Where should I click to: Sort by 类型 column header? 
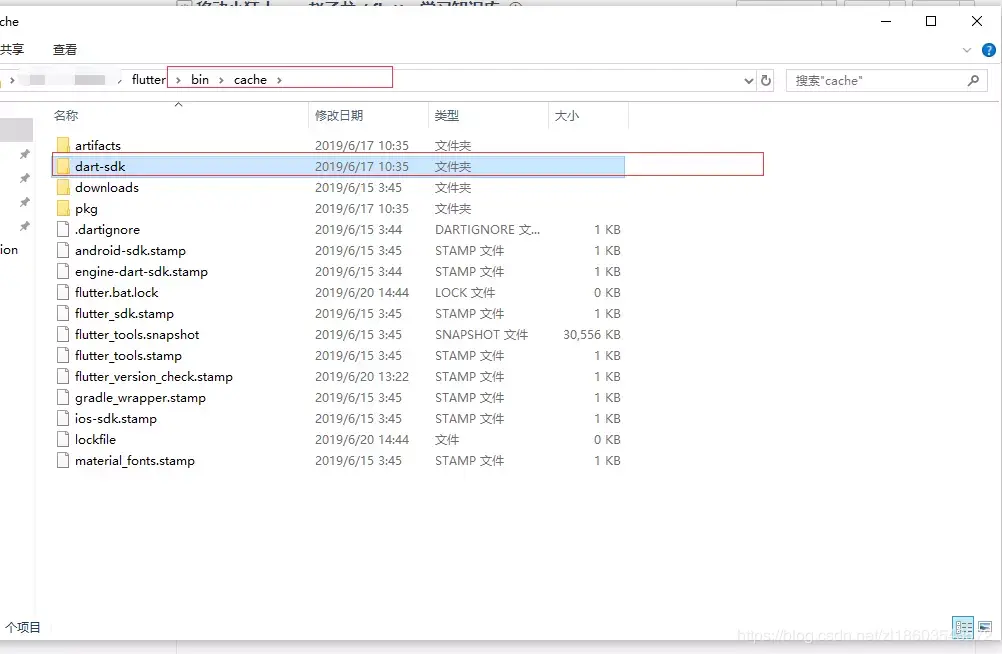click(x=447, y=115)
